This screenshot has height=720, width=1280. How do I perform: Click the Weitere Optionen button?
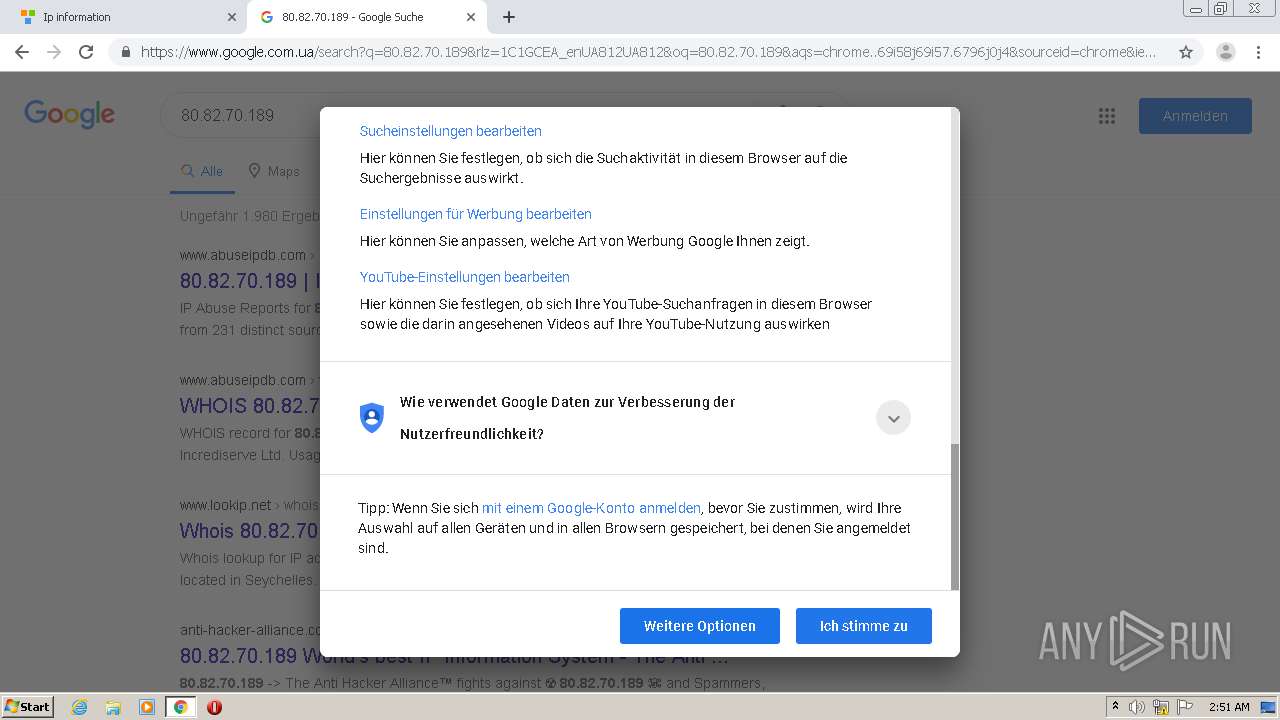(700, 626)
